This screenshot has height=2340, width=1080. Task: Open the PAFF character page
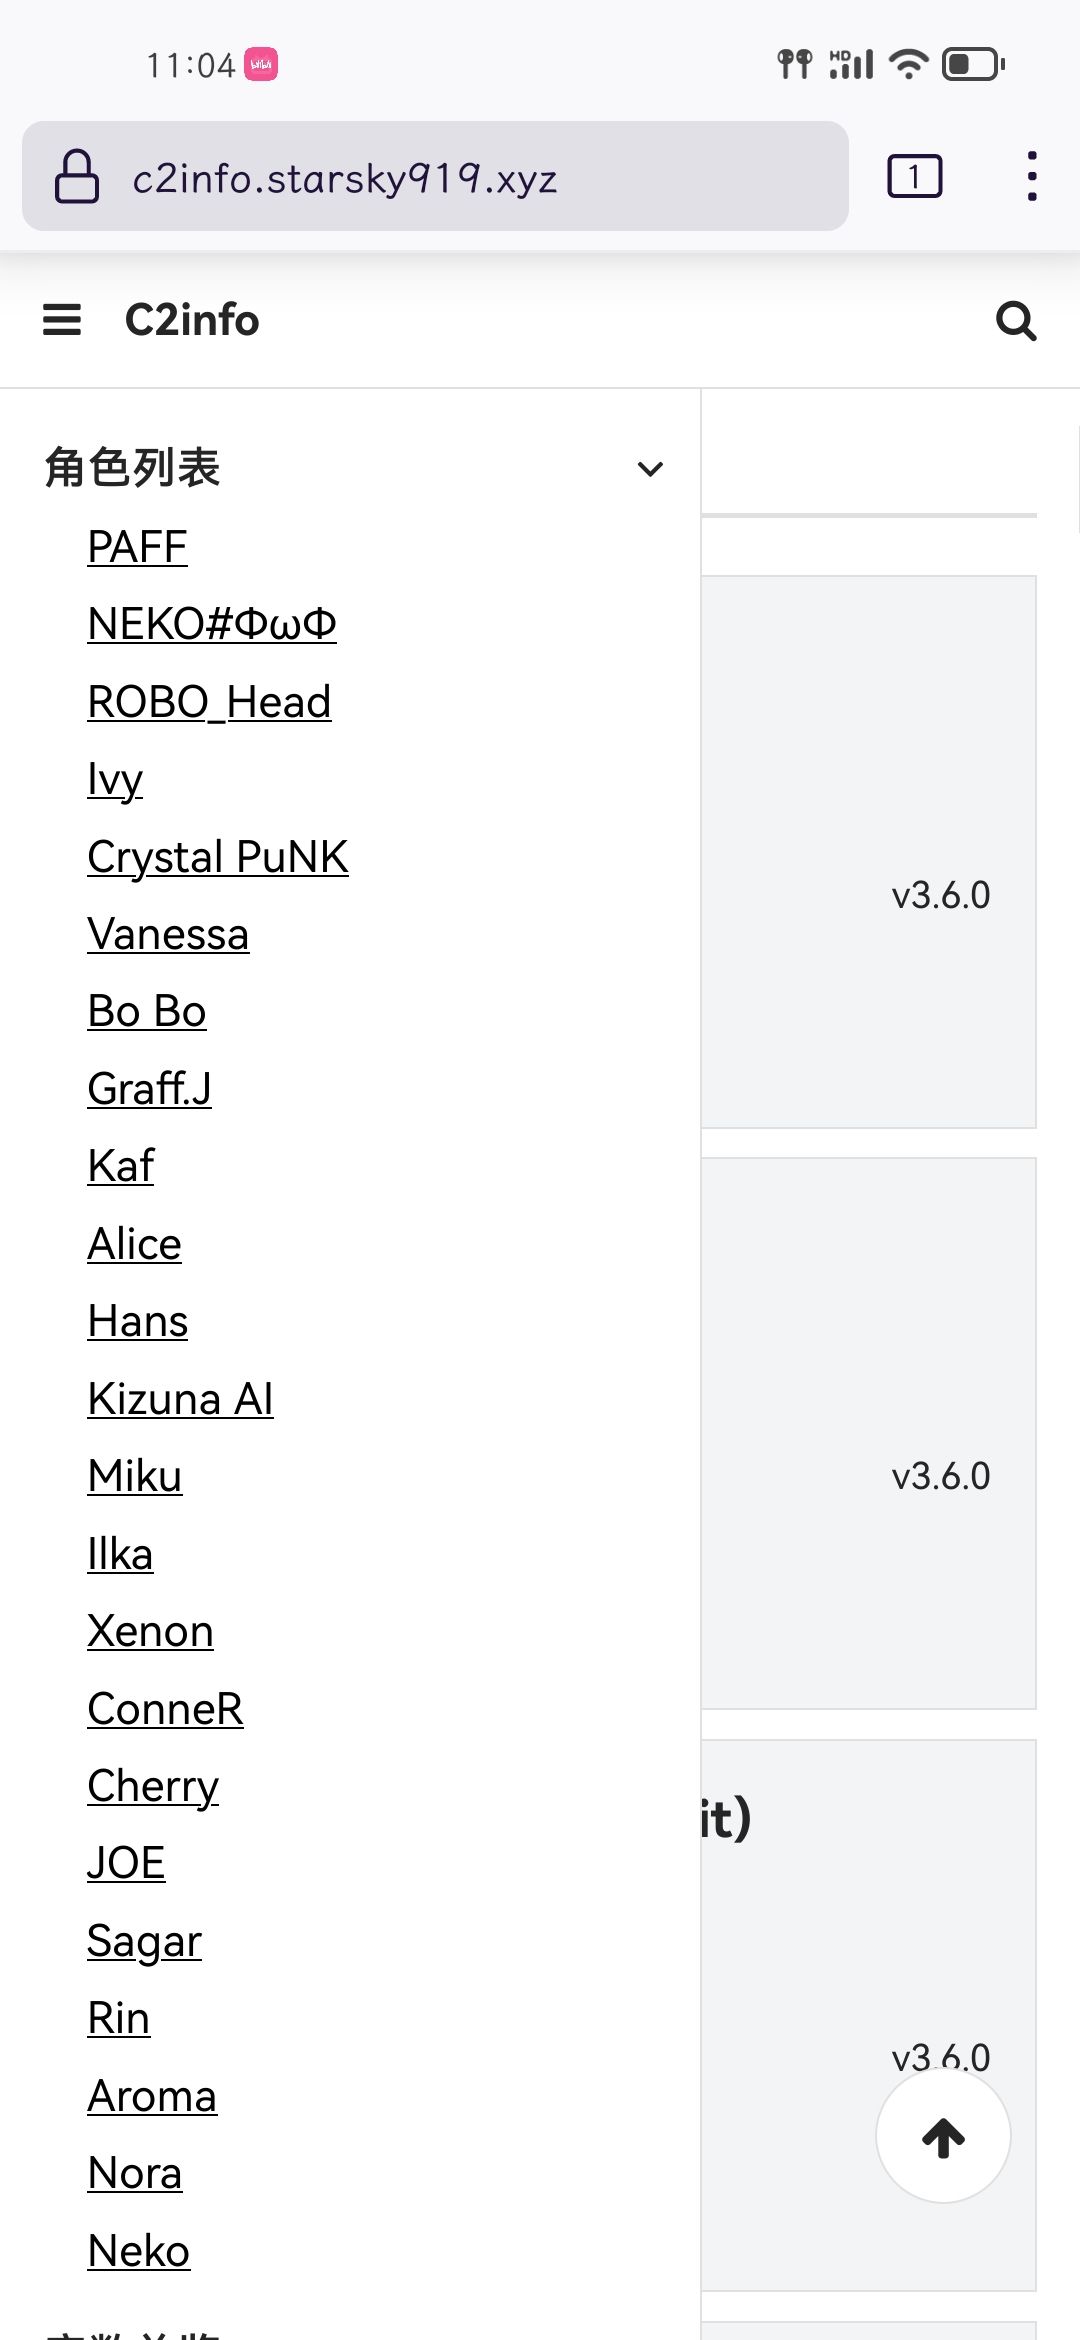click(137, 547)
